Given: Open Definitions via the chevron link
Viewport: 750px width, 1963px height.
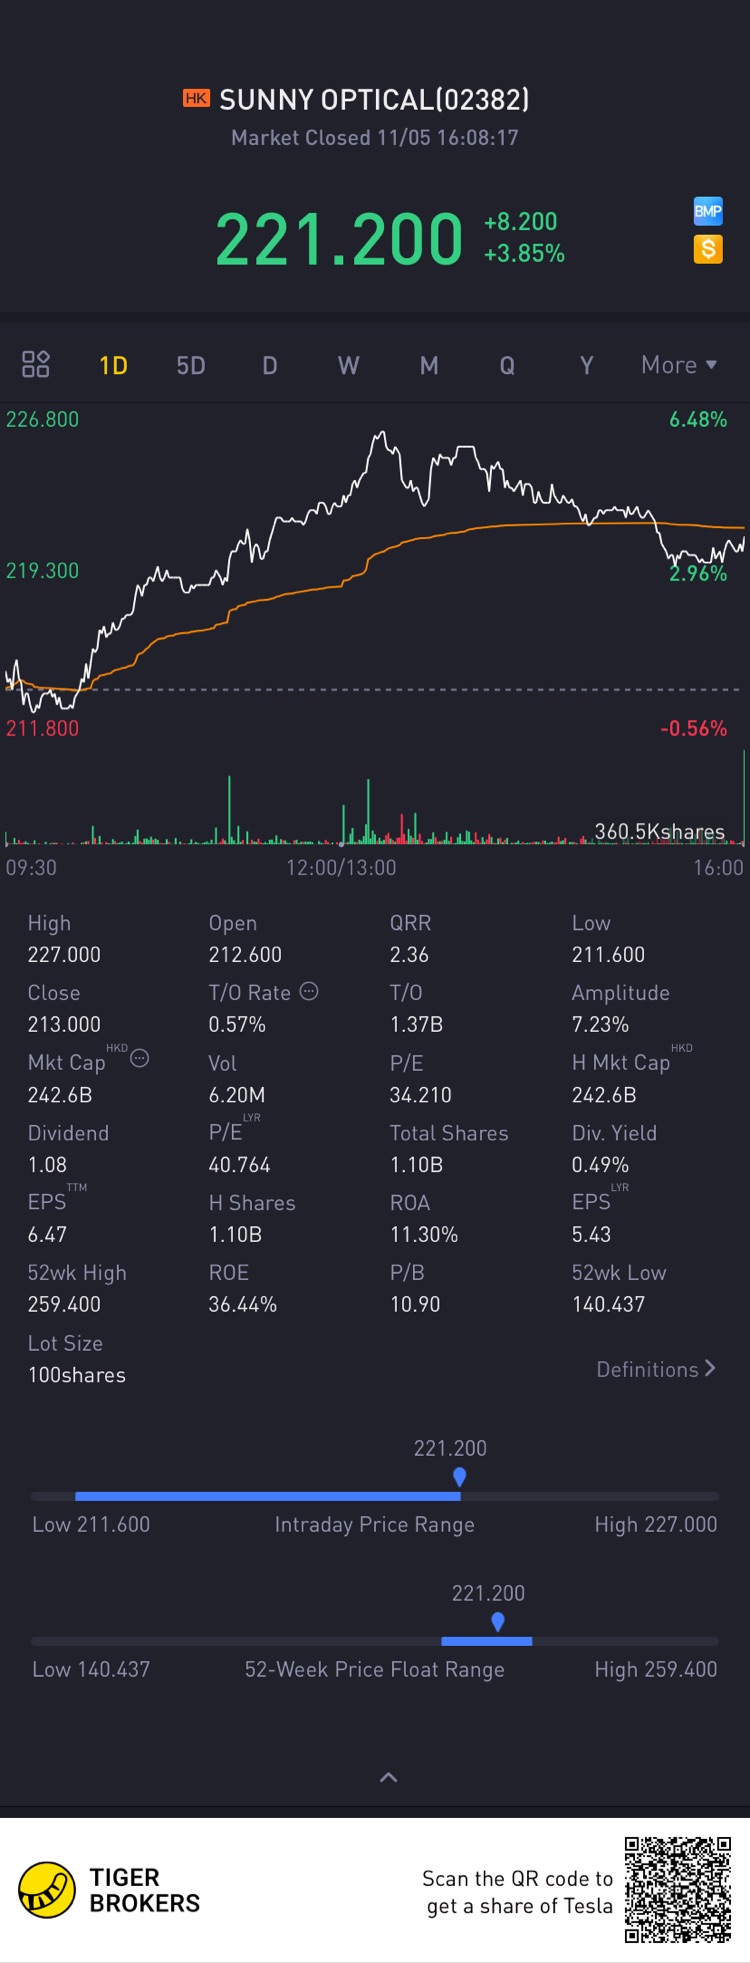Looking at the screenshot, I should pyautogui.click(x=656, y=1369).
